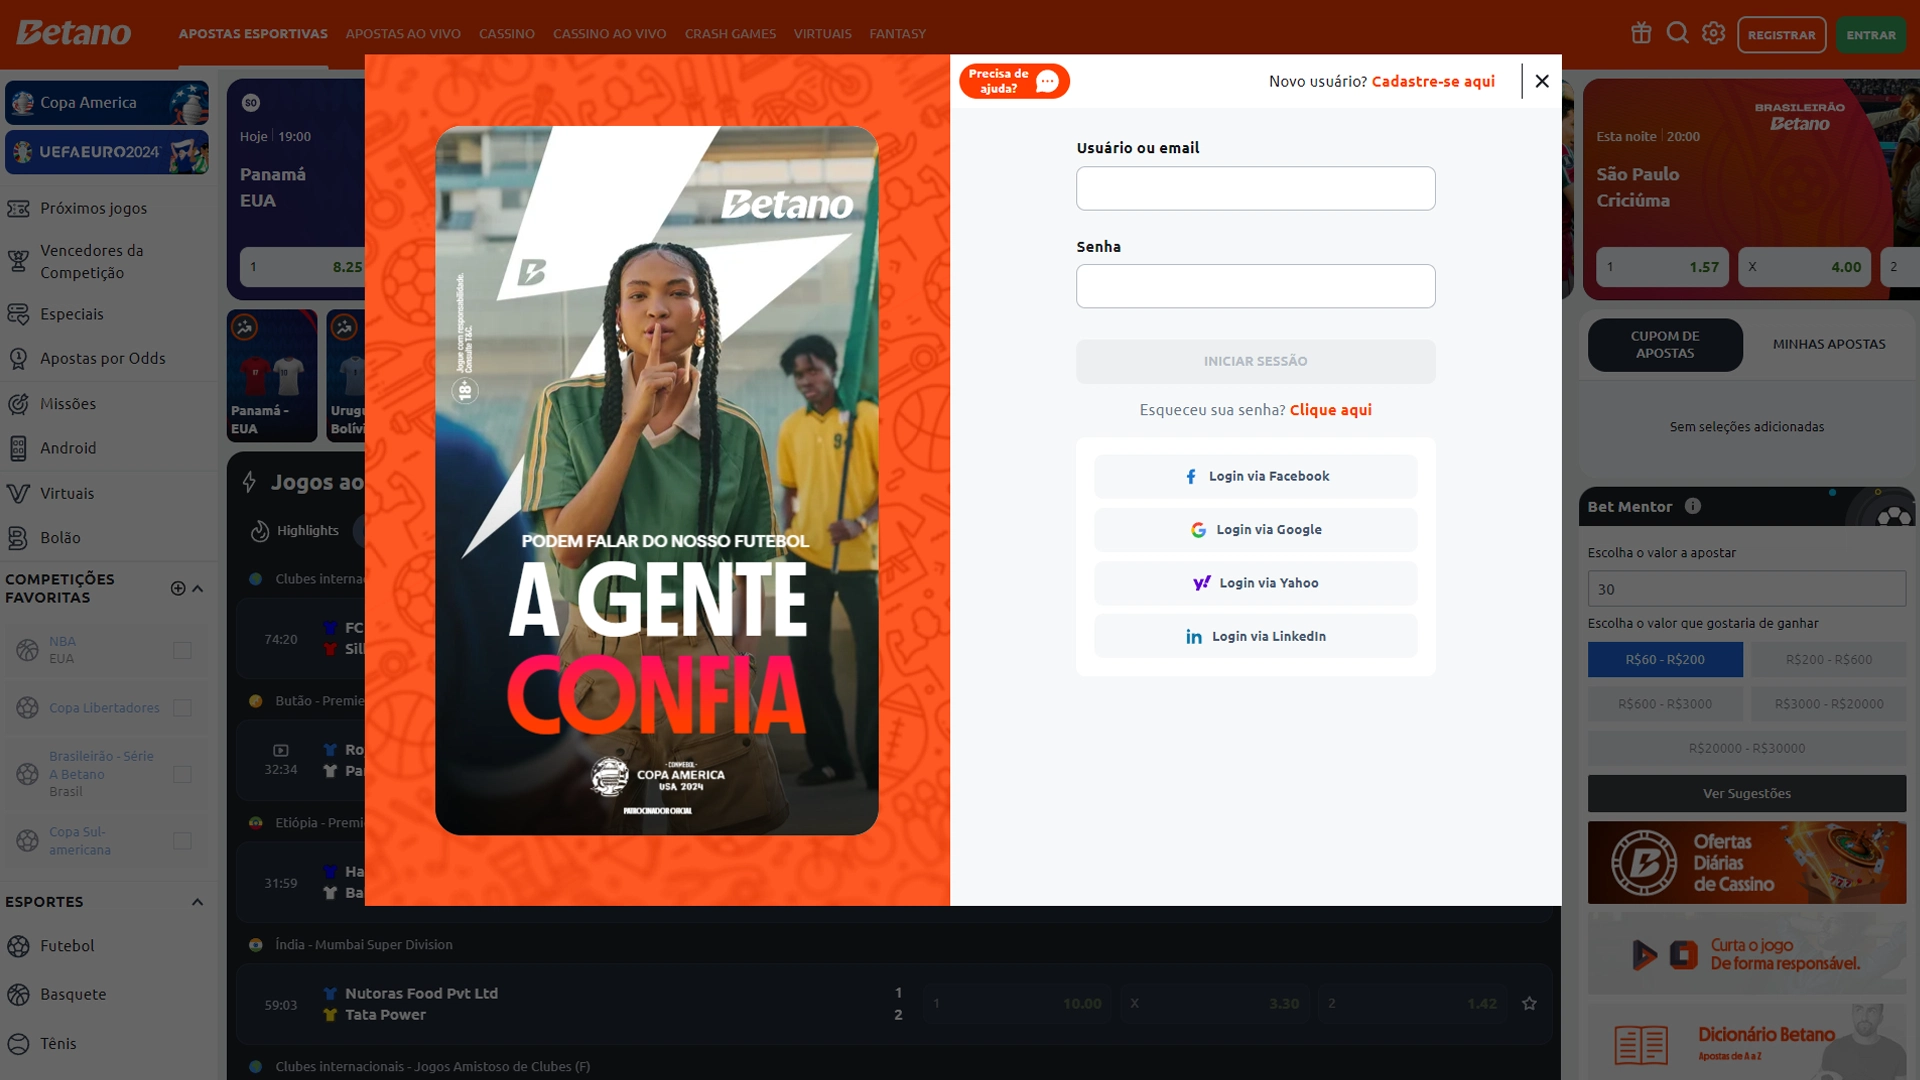1920x1080 pixels.
Task: Collapse Competições Favoritas section
Action: [198, 588]
